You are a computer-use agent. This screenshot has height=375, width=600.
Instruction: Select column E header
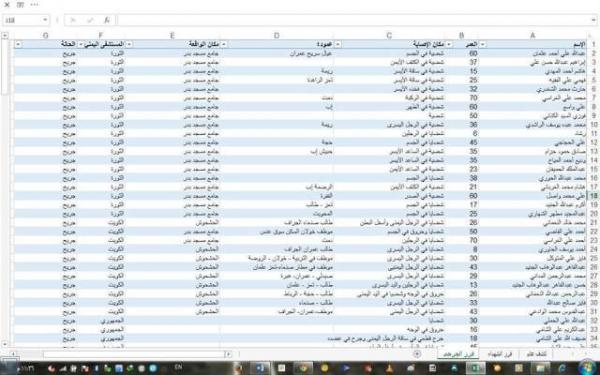point(172,36)
